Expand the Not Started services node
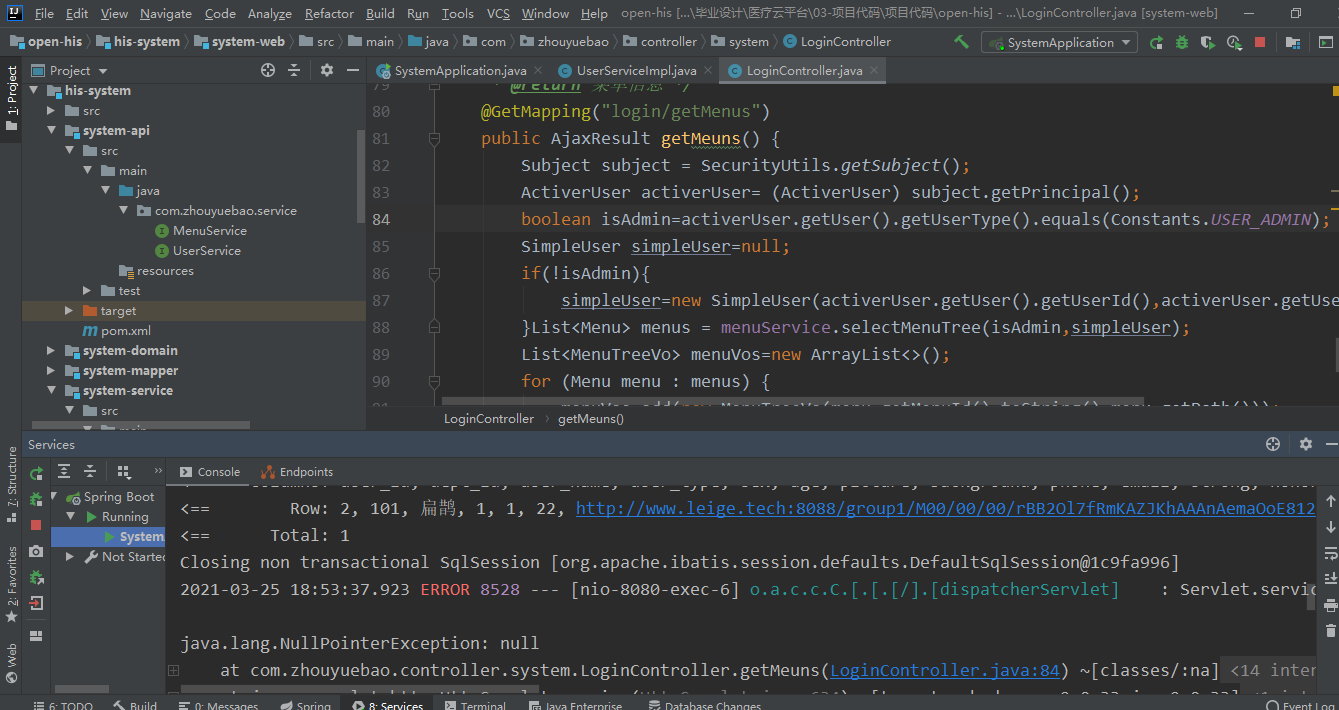This screenshot has height=710, width=1339. pyautogui.click(x=70, y=556)
